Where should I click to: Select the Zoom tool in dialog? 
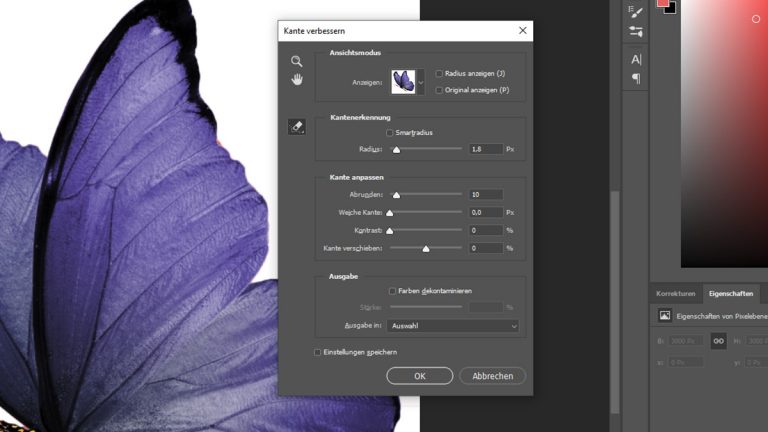pos(296,61)
